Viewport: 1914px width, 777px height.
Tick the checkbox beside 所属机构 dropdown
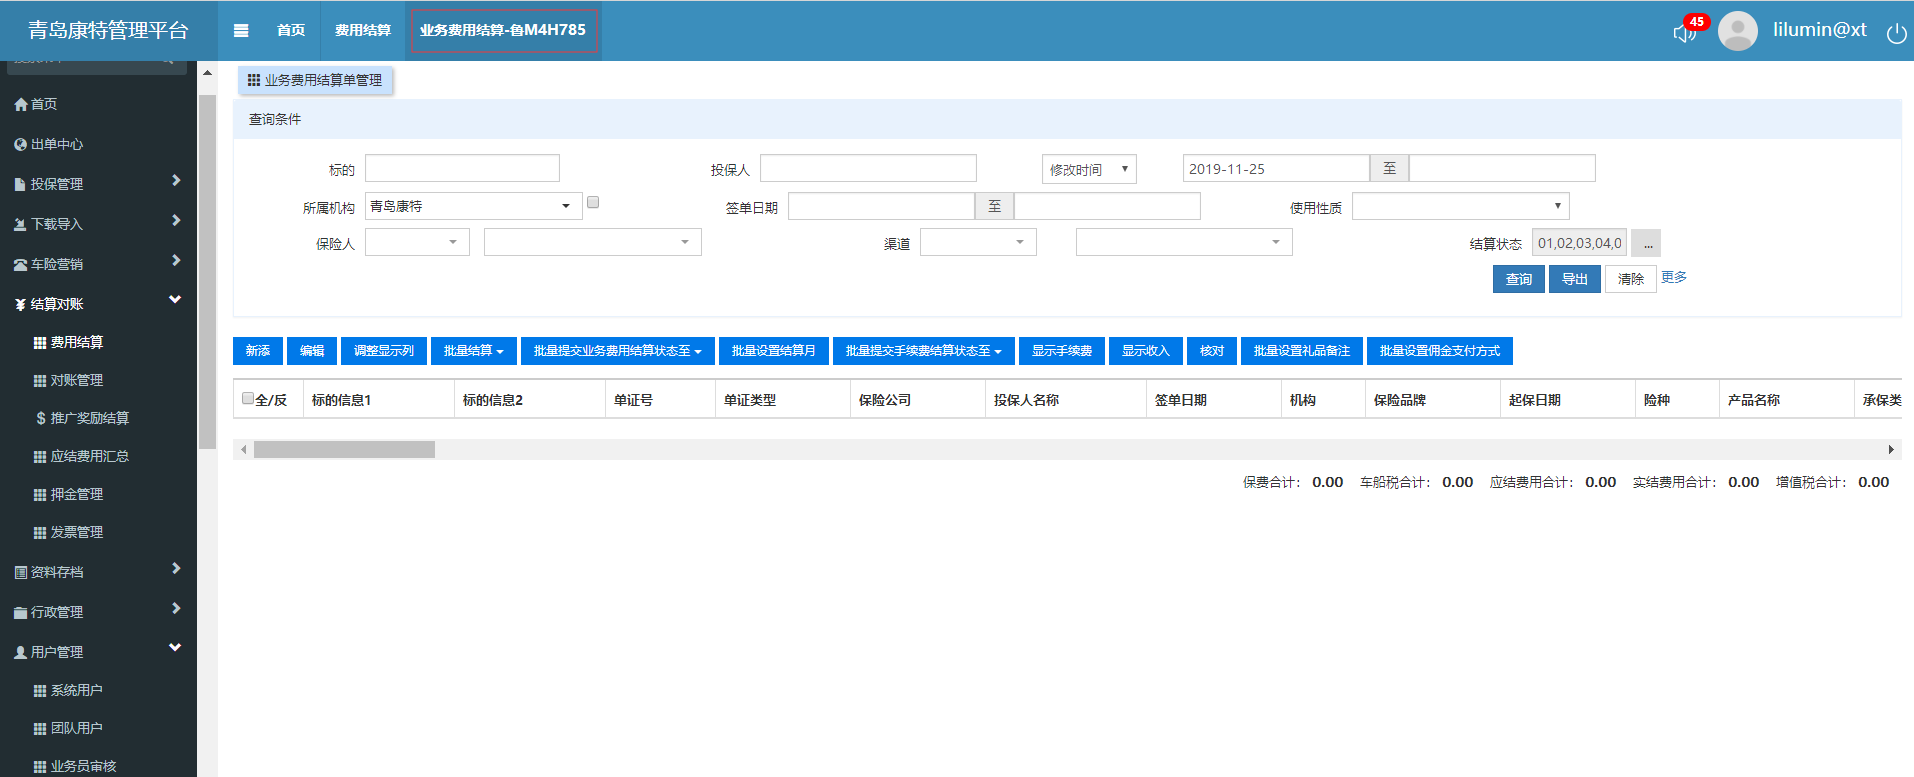coord(593,202)
